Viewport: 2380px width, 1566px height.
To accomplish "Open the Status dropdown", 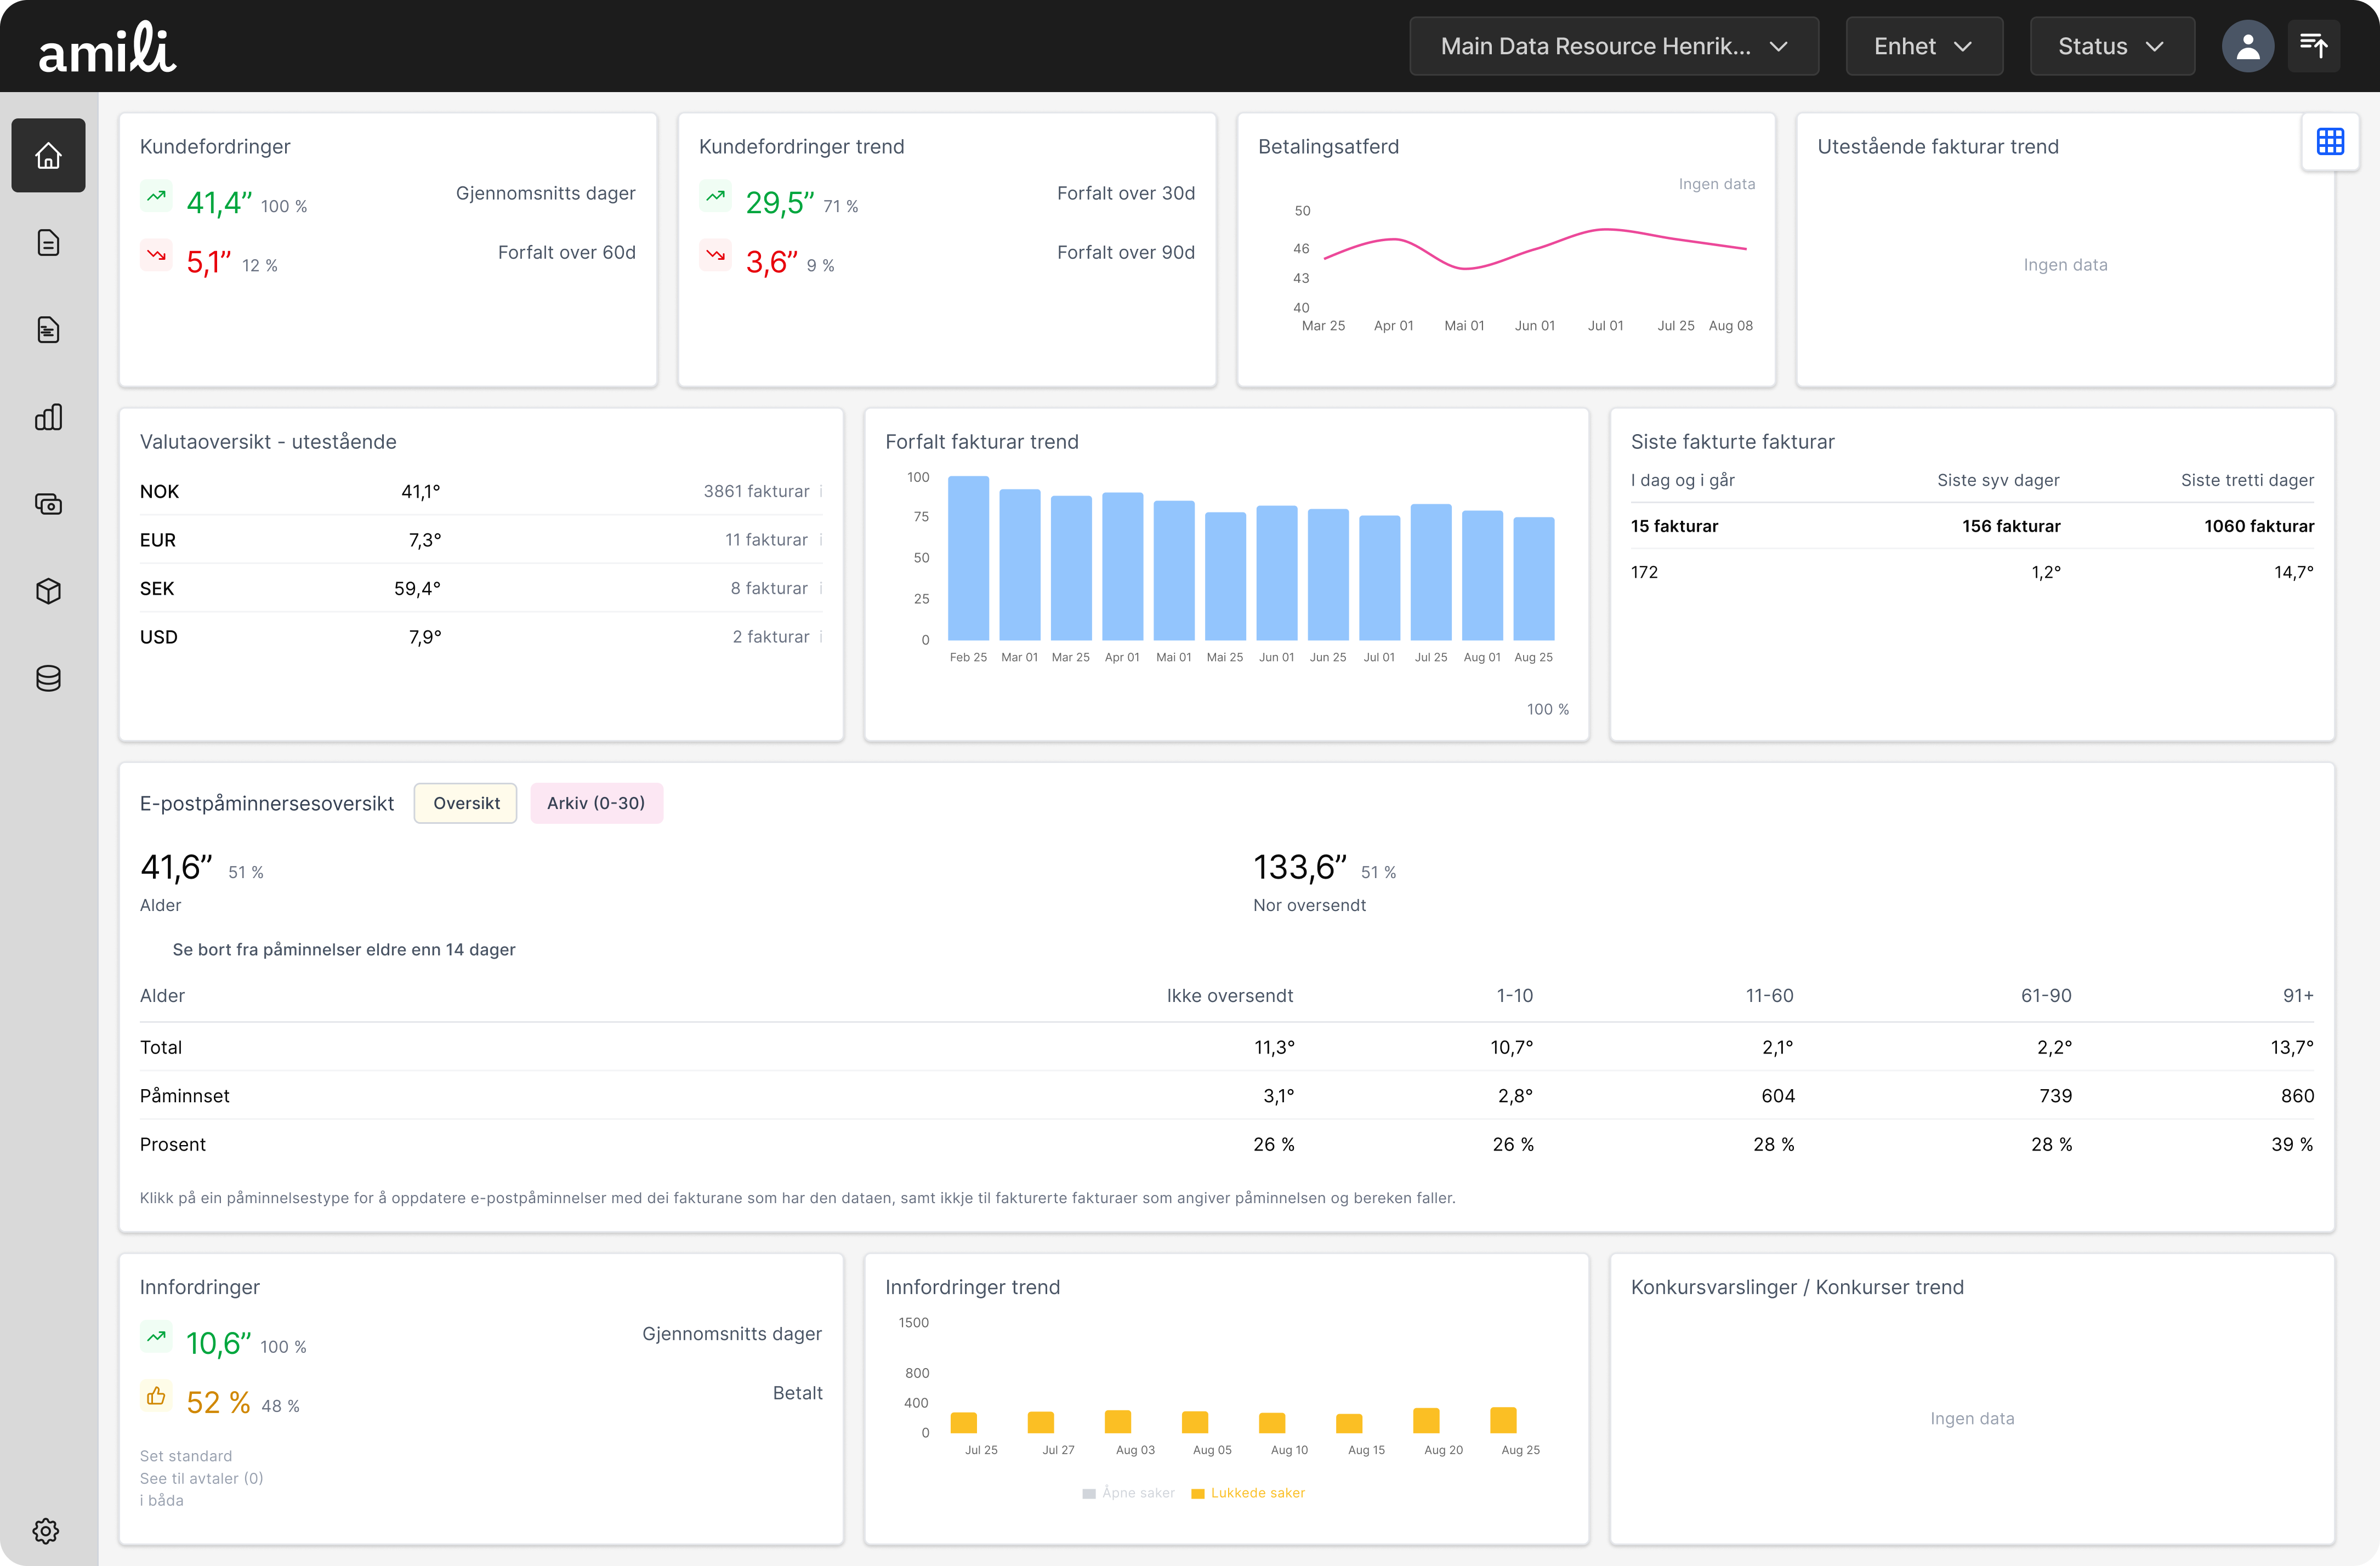I will point(2111,46).
